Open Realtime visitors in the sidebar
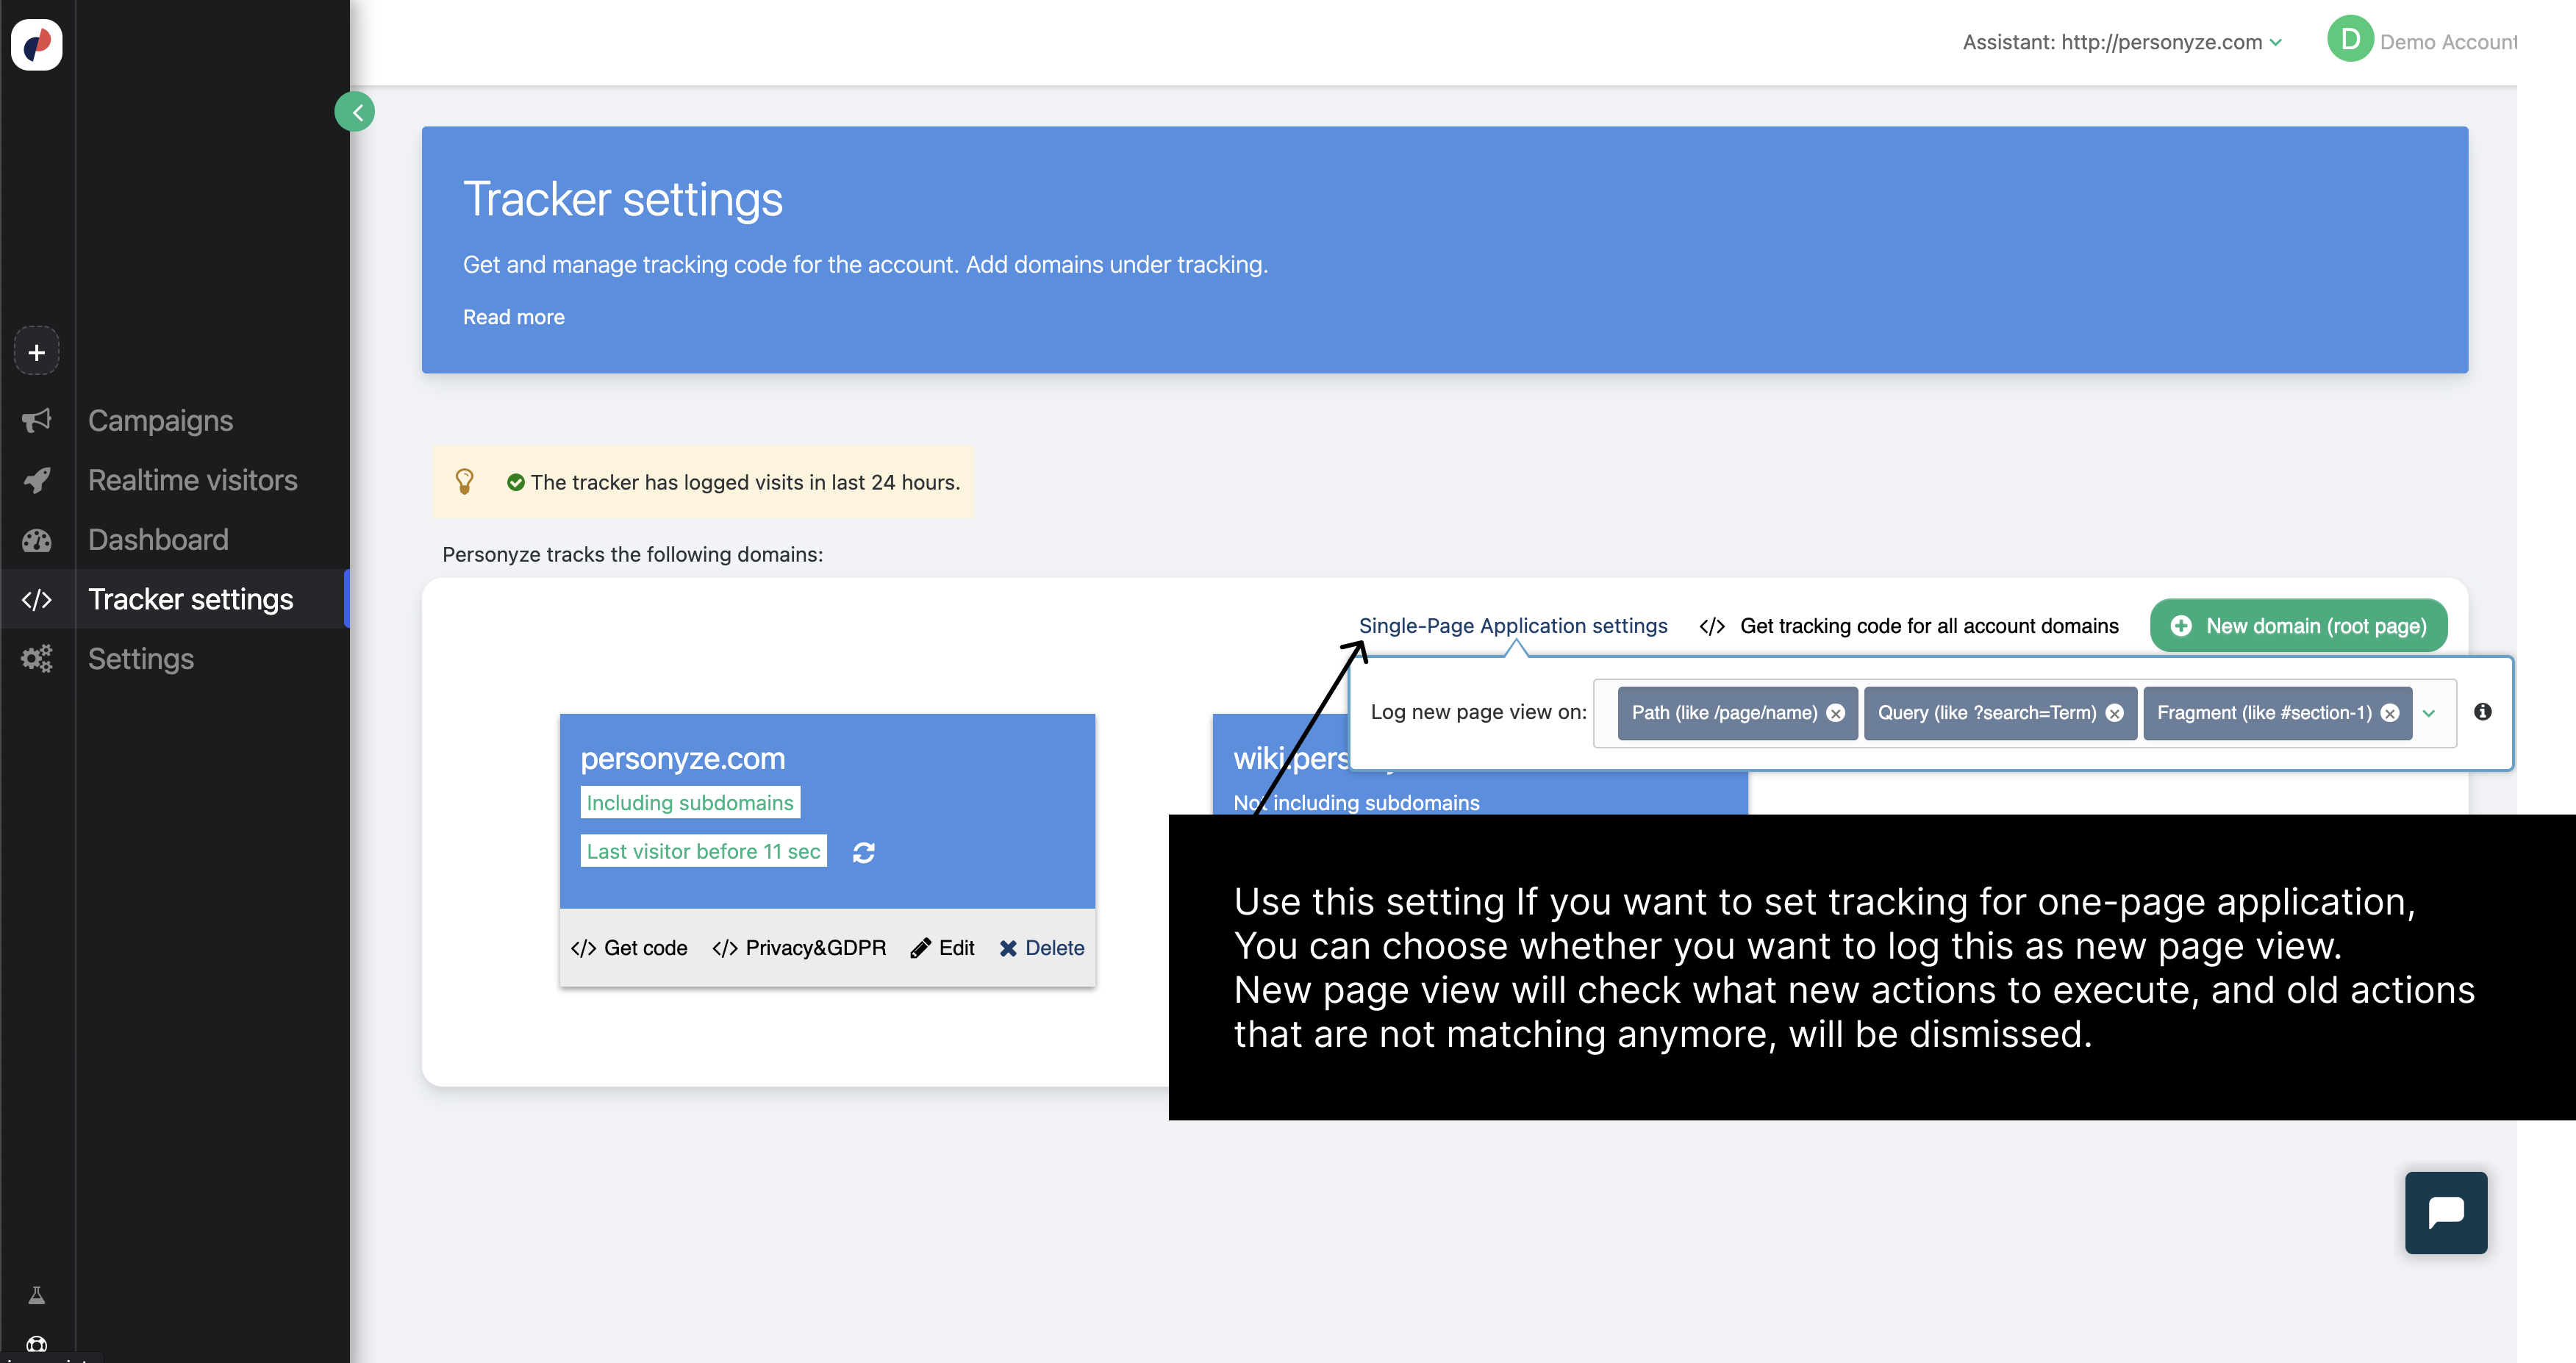This screenshot has height=1363, width=2576. coord(193,481)
